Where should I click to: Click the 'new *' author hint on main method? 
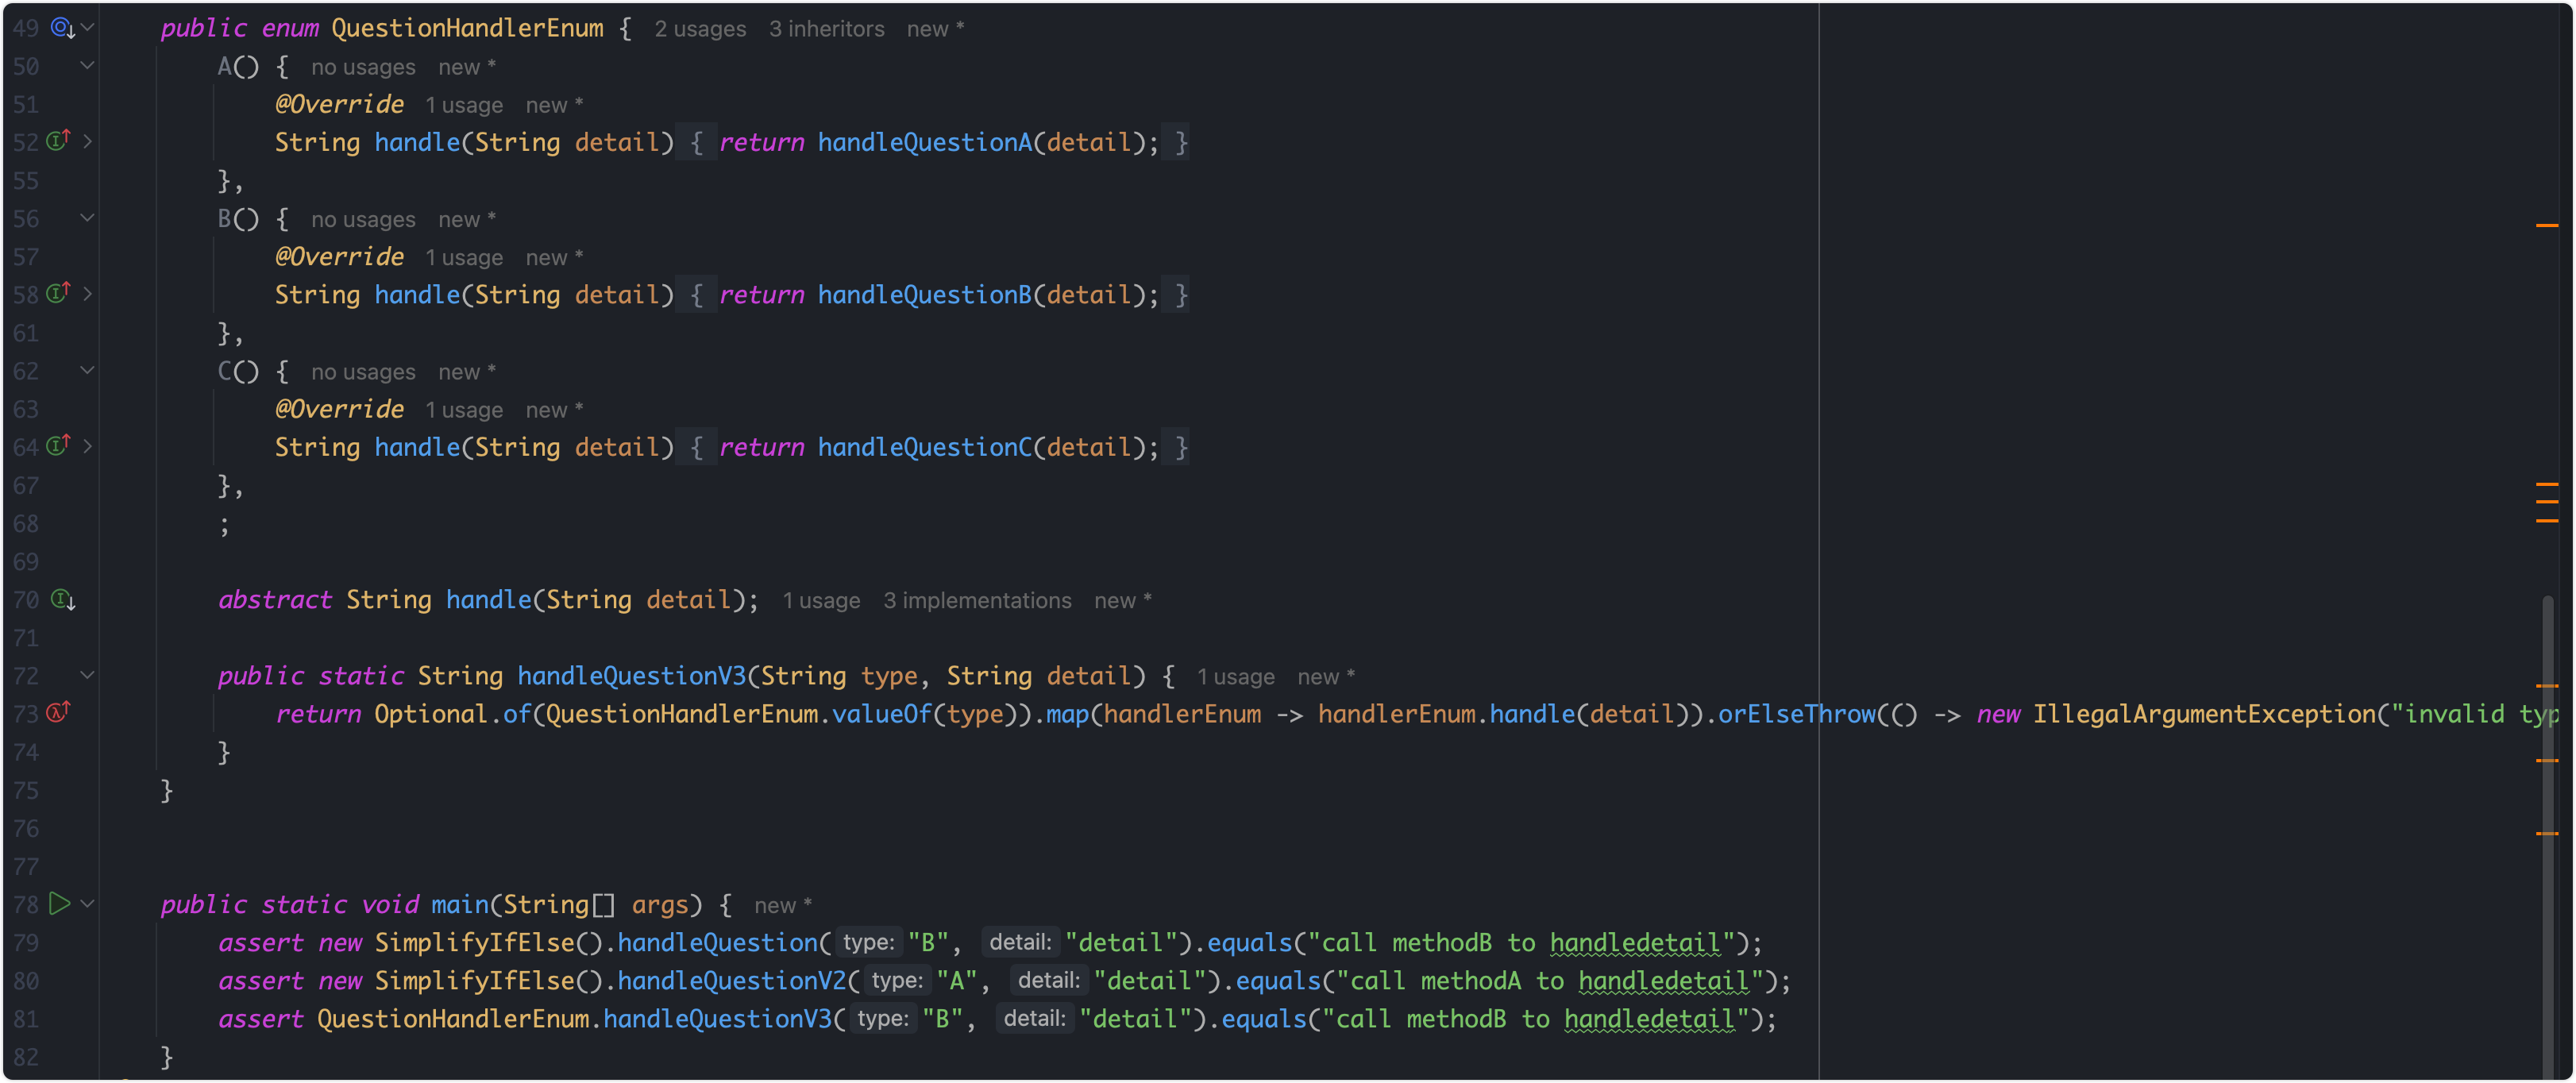point(783,906)
